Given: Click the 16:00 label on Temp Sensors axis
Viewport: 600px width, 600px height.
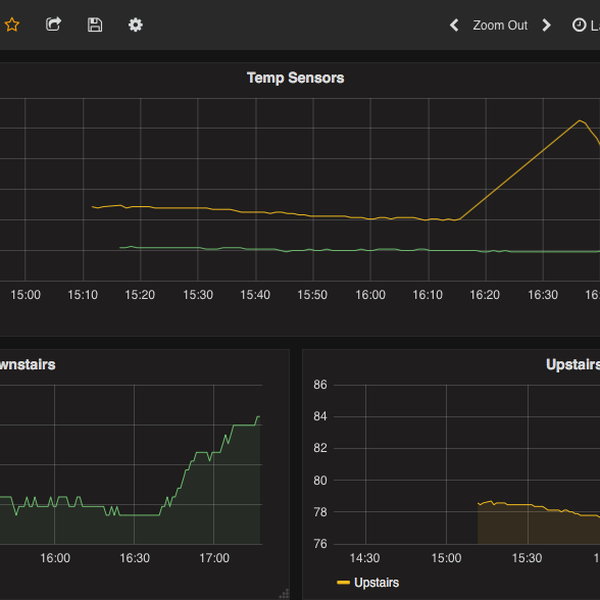Looking at the screenshot, I should [x=371, y=295].
